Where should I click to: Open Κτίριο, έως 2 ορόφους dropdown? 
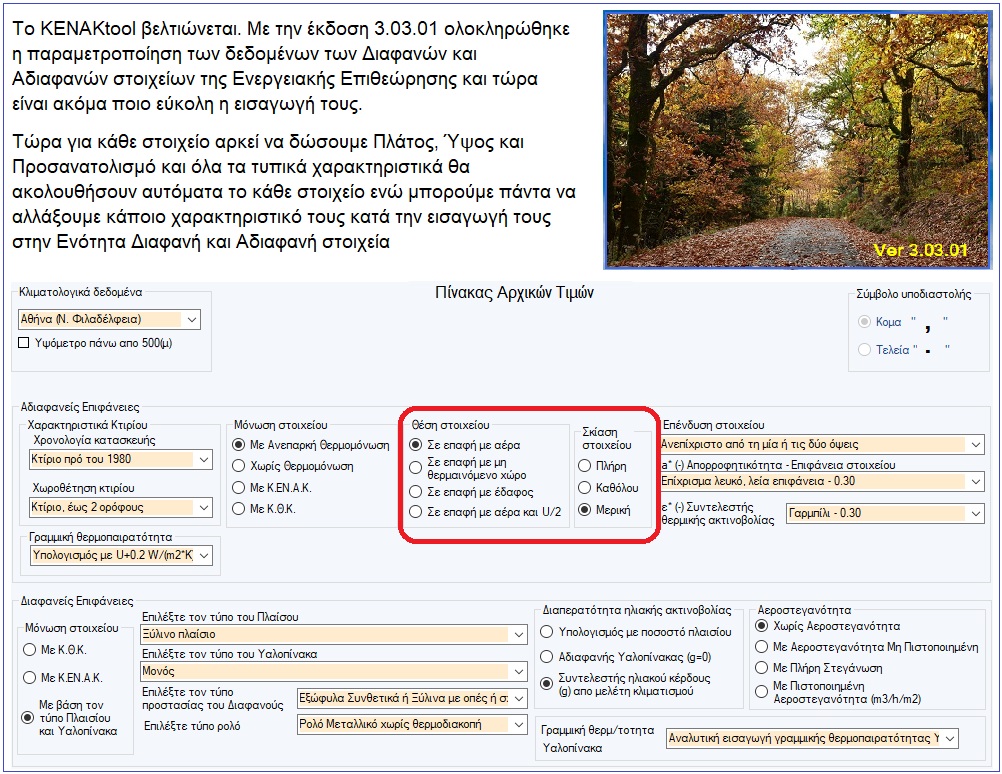(121, 507)
